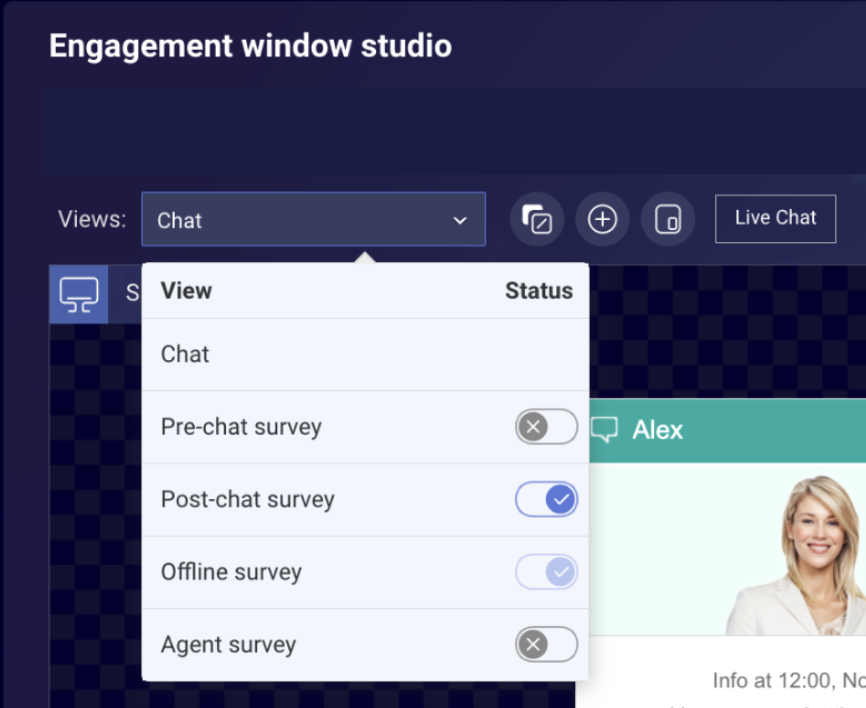The height and width of the screenshot is (708, 866).
Task: Click the add view plus icon
Action: tap(603, 219)
